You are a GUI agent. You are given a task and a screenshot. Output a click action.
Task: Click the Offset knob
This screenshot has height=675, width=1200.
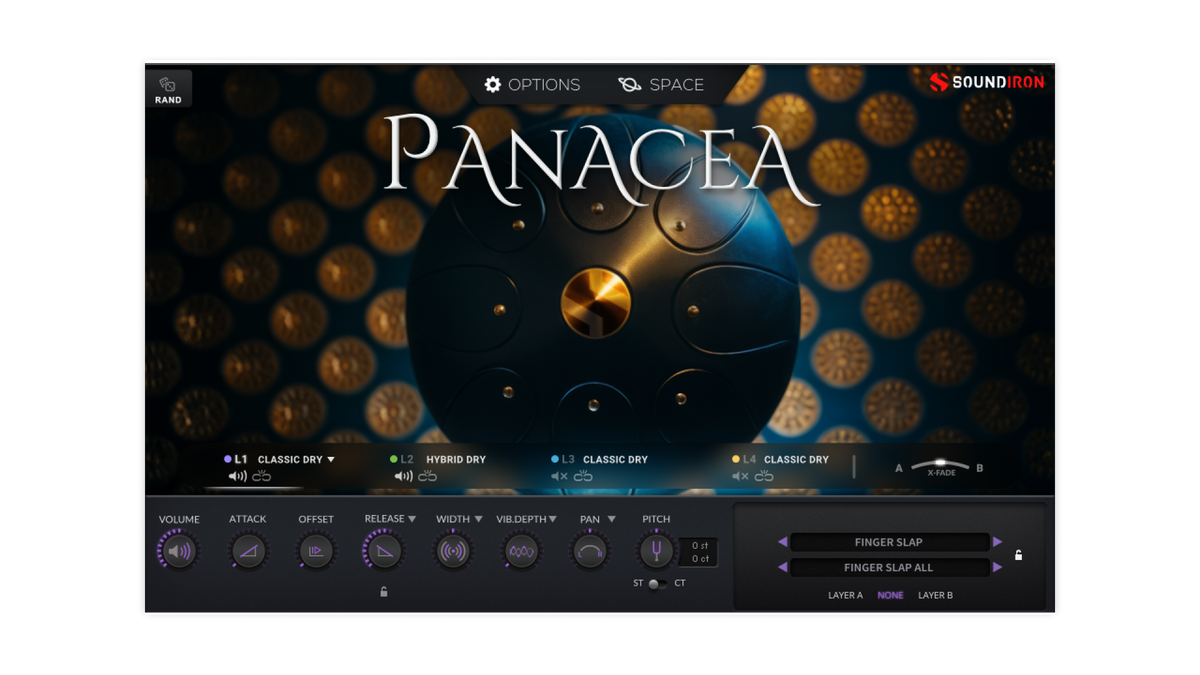click(x=316, y=551)
